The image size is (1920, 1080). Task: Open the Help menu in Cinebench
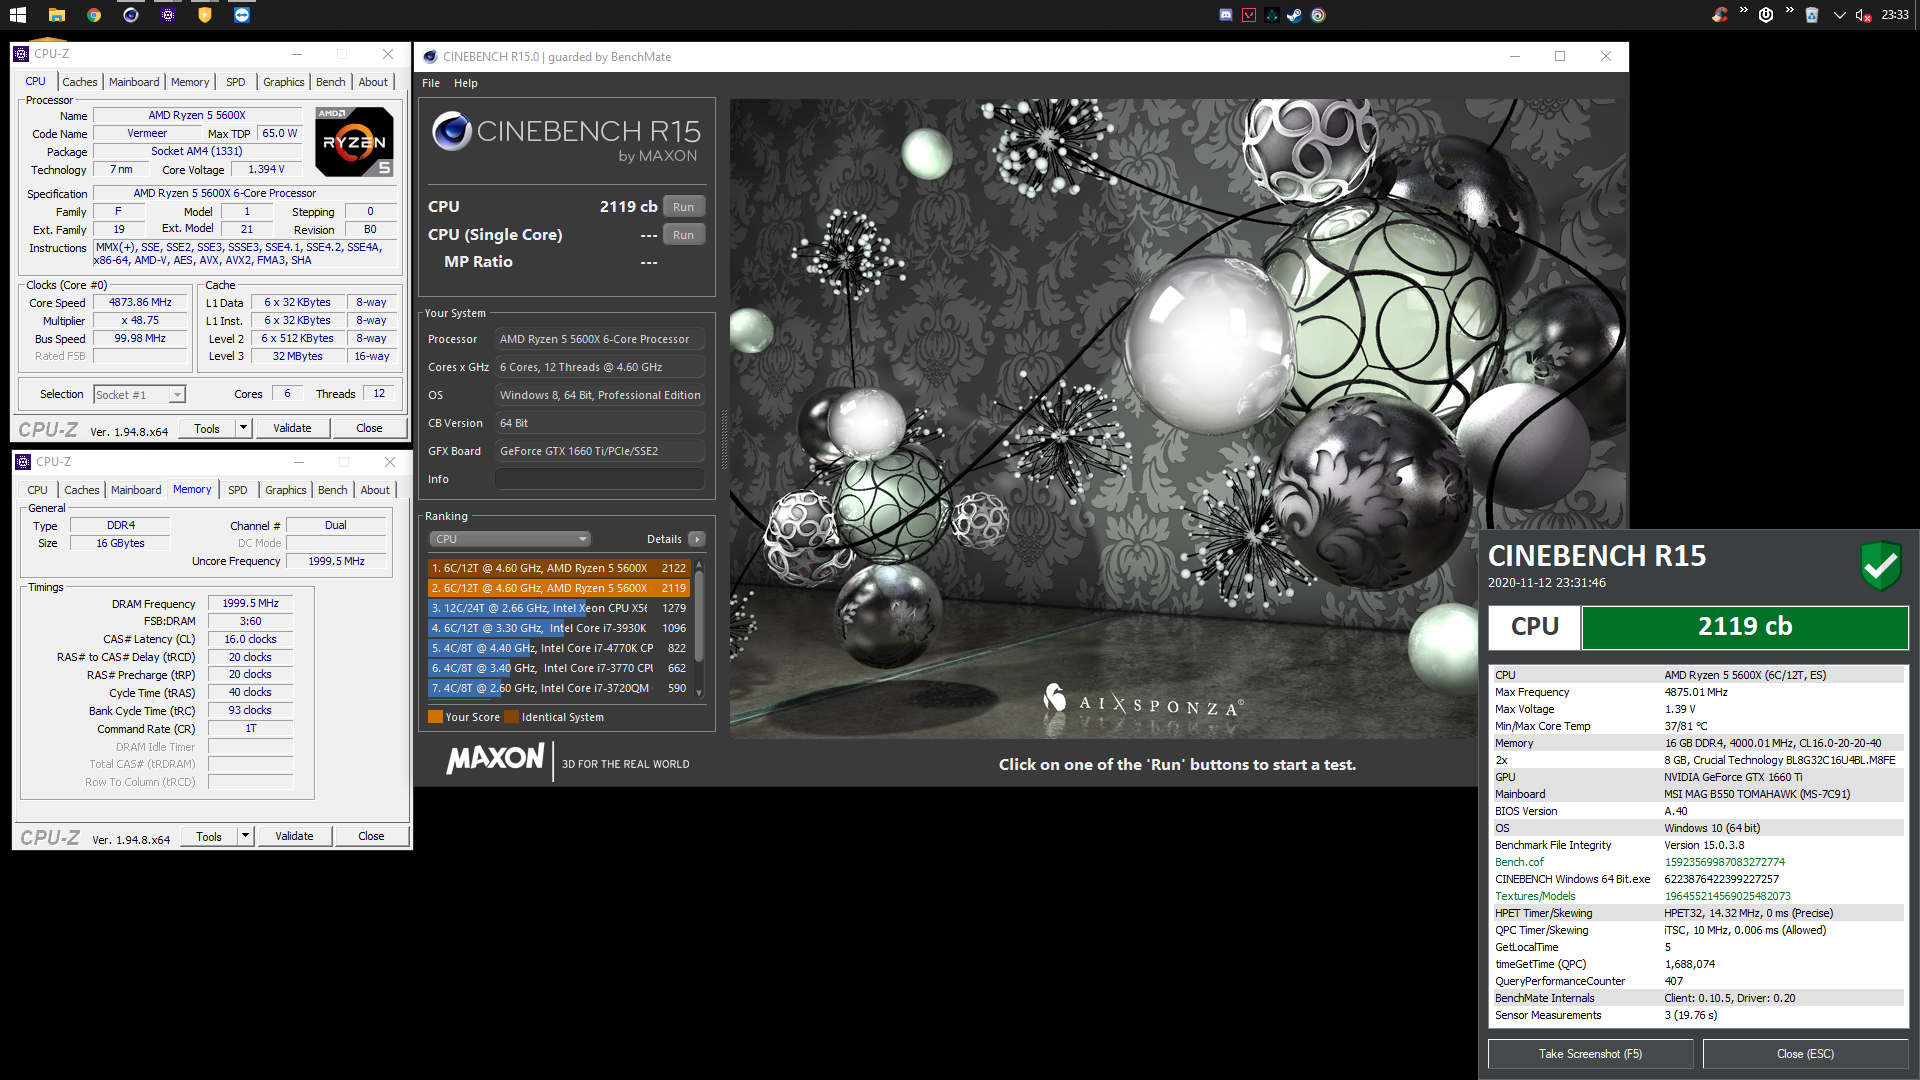465,83
